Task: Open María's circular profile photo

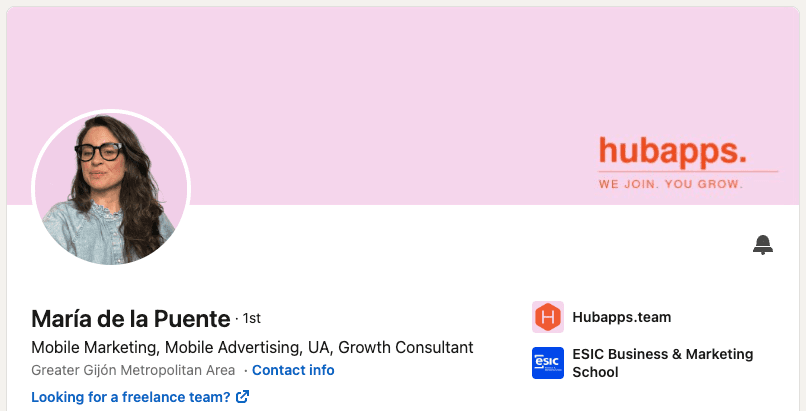Action: pyautogui.click(x=111, y=189)
